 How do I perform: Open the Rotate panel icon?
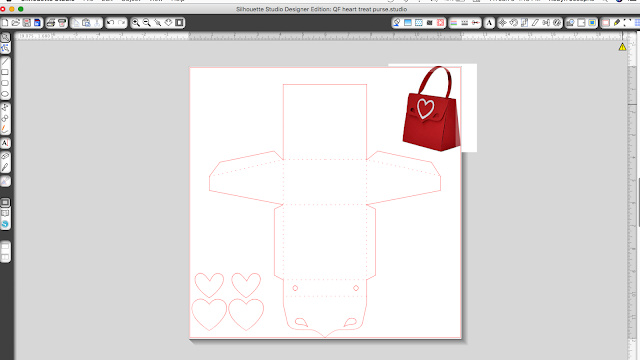[513, 23]
